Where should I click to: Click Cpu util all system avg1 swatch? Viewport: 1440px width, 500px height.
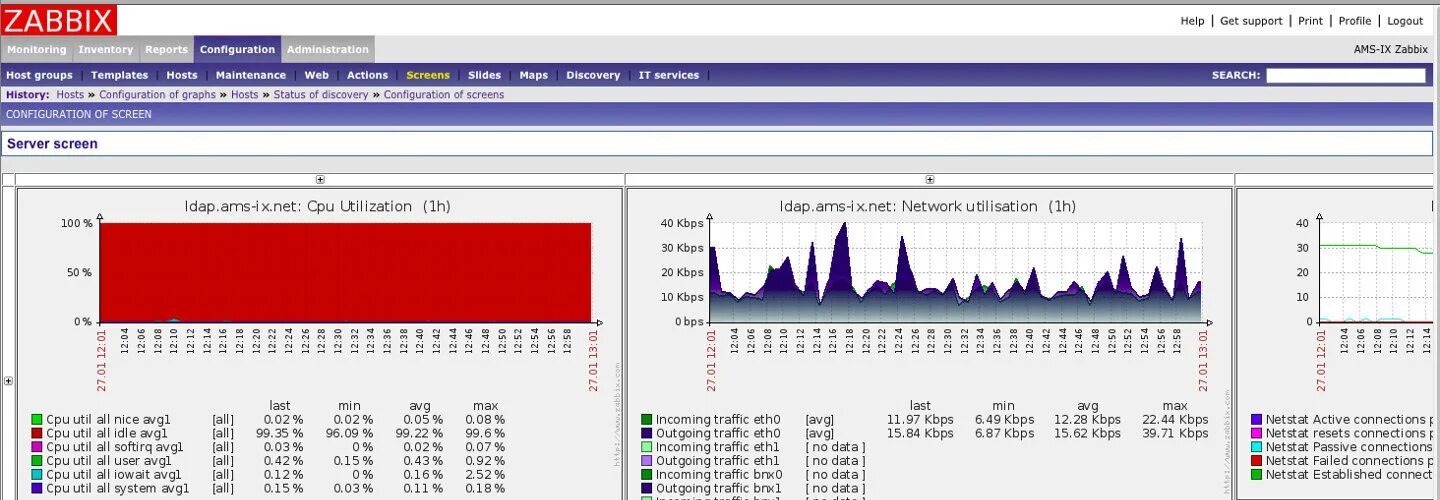click(37, 489)
